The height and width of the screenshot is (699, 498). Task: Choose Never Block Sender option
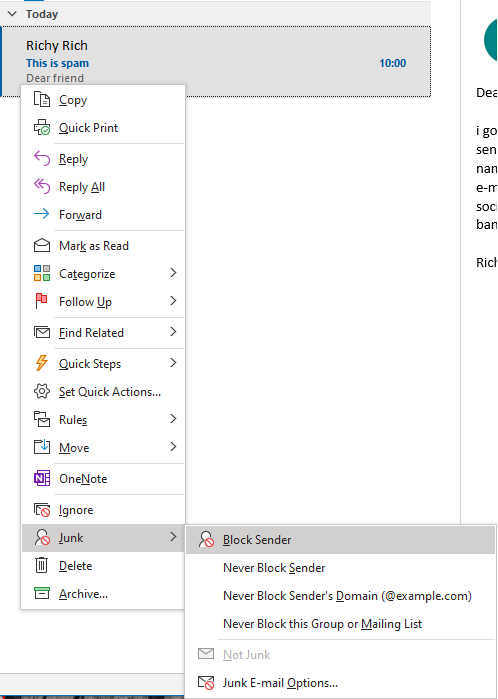pyautogui.click(x=340, y=567)
